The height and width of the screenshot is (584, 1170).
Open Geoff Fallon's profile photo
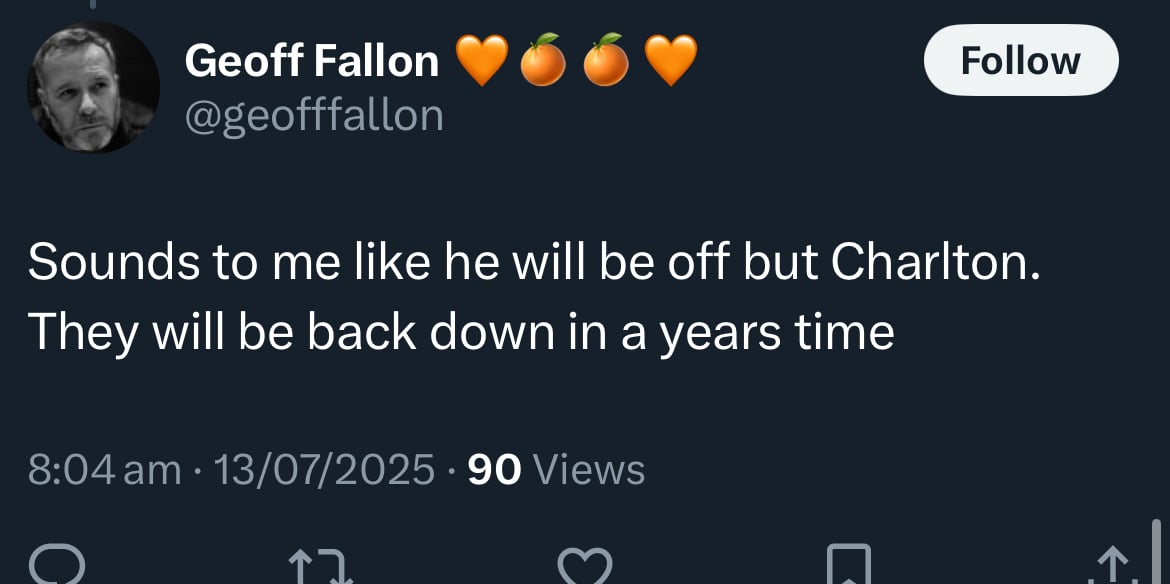coord(93,87)
